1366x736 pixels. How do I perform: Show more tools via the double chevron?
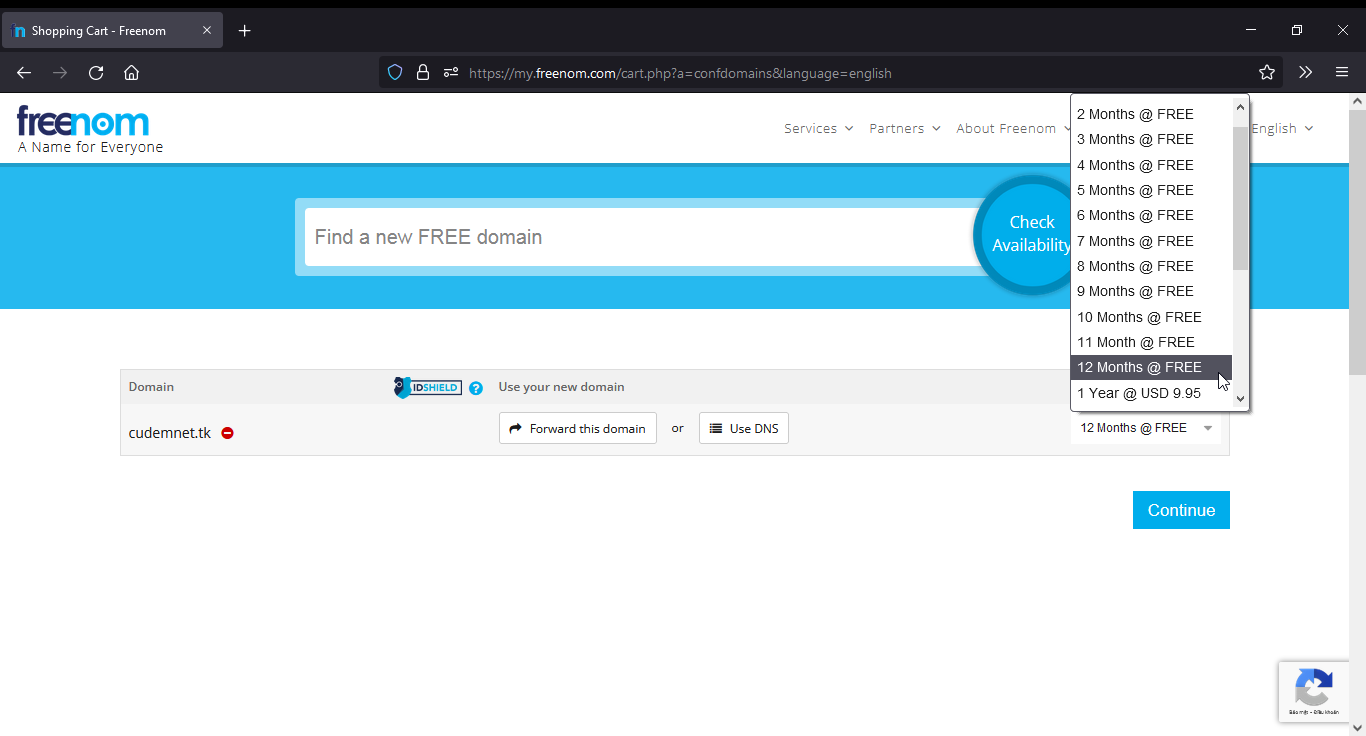click(x=1305, y=72)
